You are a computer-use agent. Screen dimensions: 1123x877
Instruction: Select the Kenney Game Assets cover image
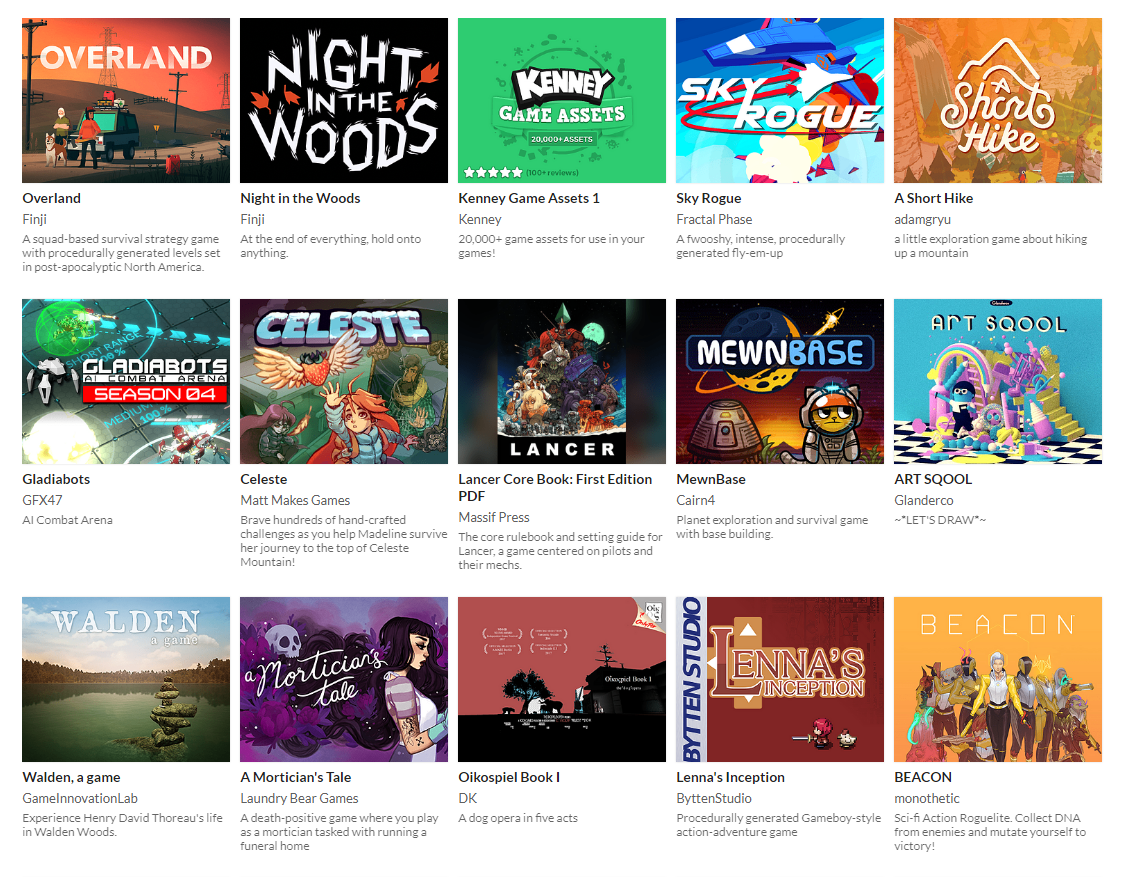(562, 100)
